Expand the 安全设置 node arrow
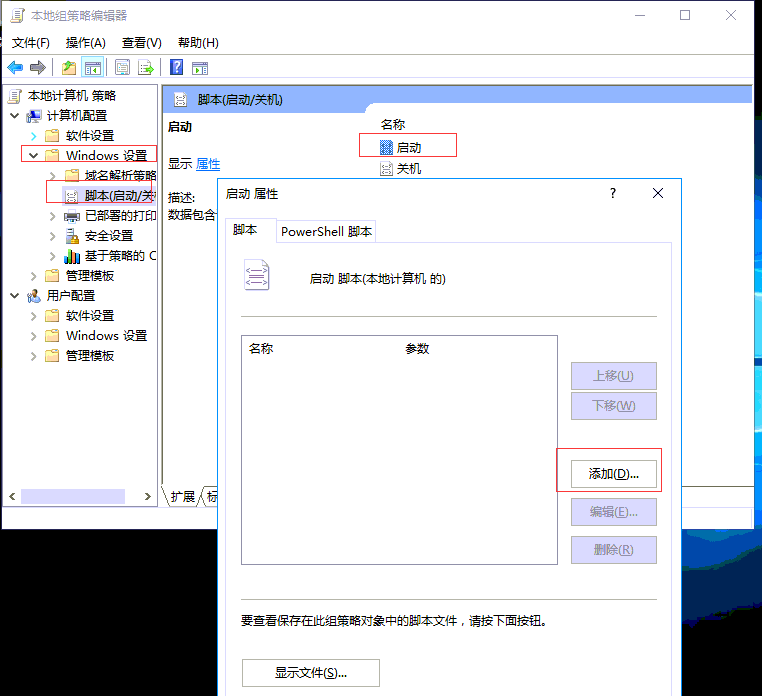The height and width of the screenshot is (696, 762). [52, 236]
